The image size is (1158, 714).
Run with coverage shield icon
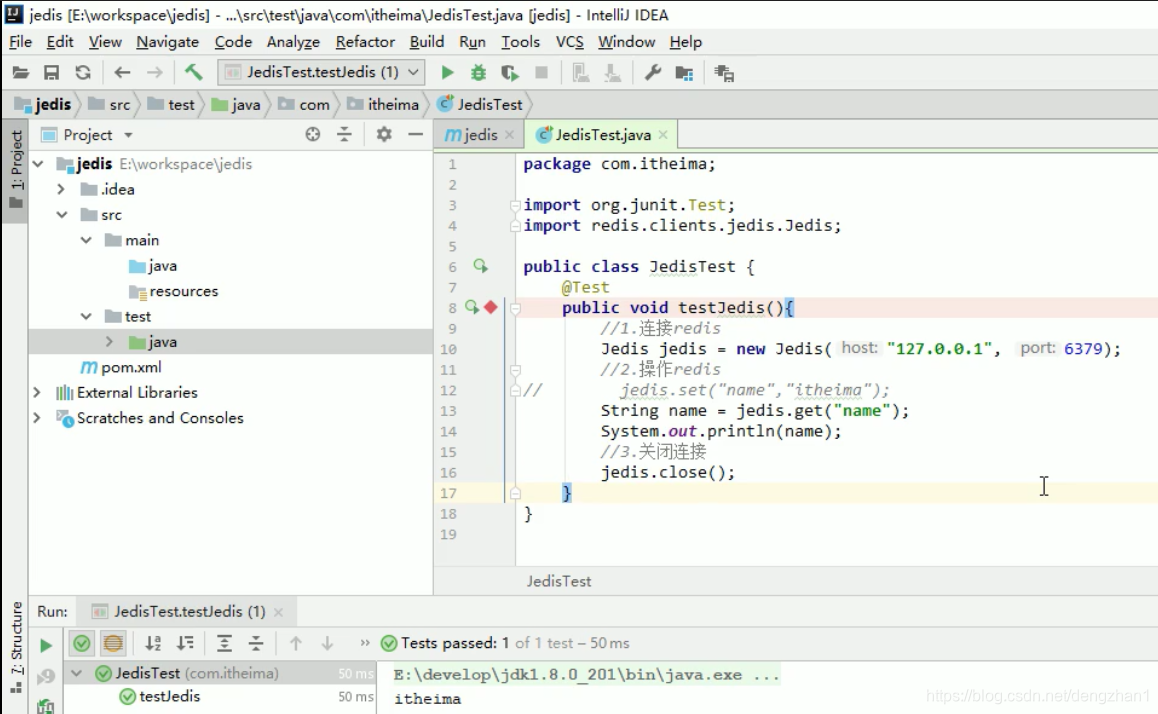(510, 72)
